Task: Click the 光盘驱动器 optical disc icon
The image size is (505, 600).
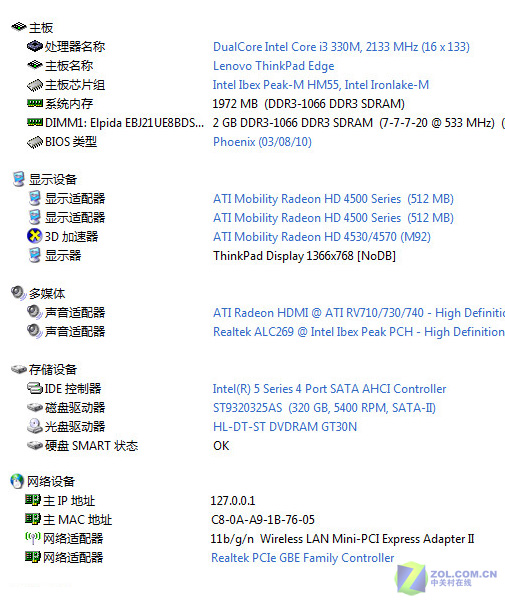Action: click(x=34, y=426)
